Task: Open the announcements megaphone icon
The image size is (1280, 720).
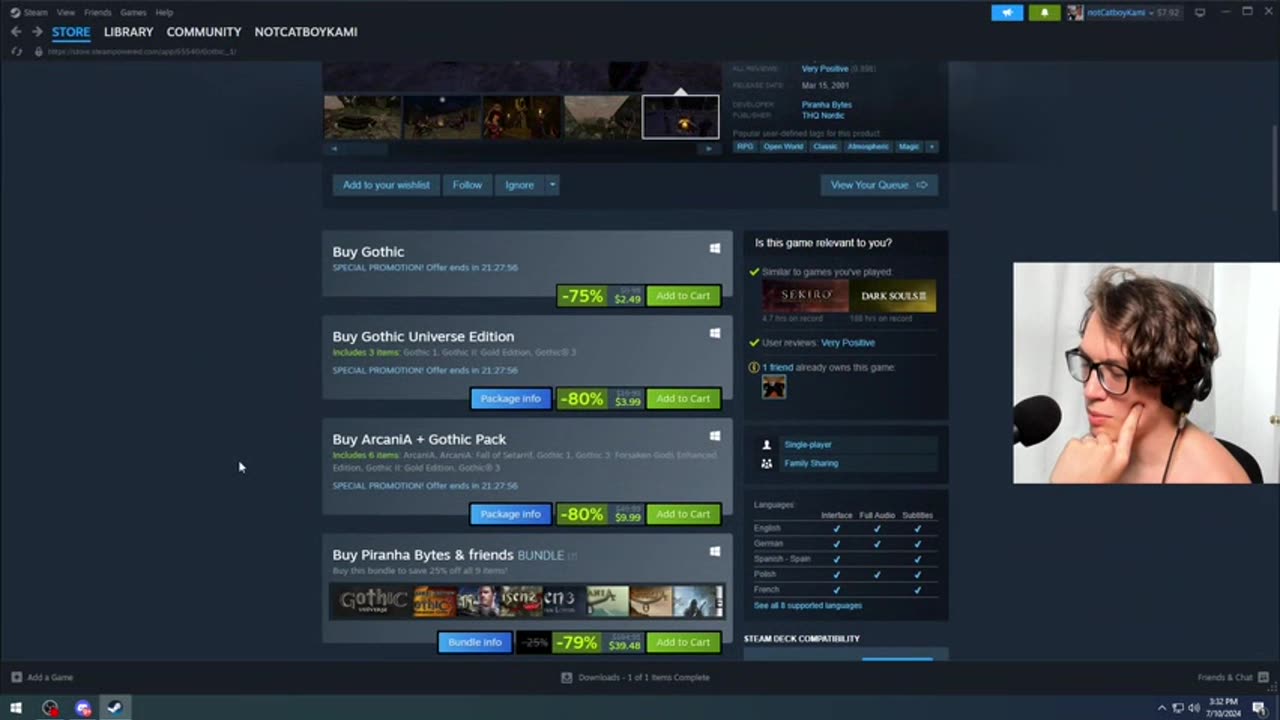Action: click(1007, 12)
